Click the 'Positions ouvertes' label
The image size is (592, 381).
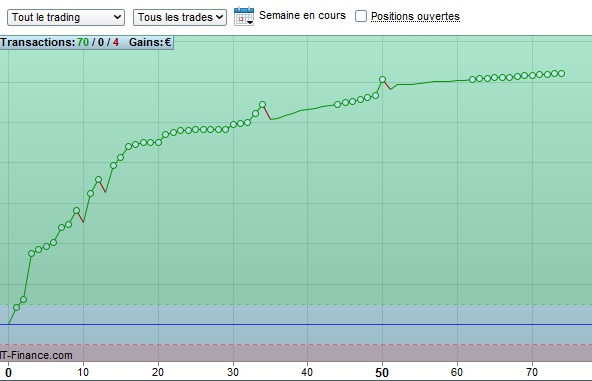[x=415, y=16]
